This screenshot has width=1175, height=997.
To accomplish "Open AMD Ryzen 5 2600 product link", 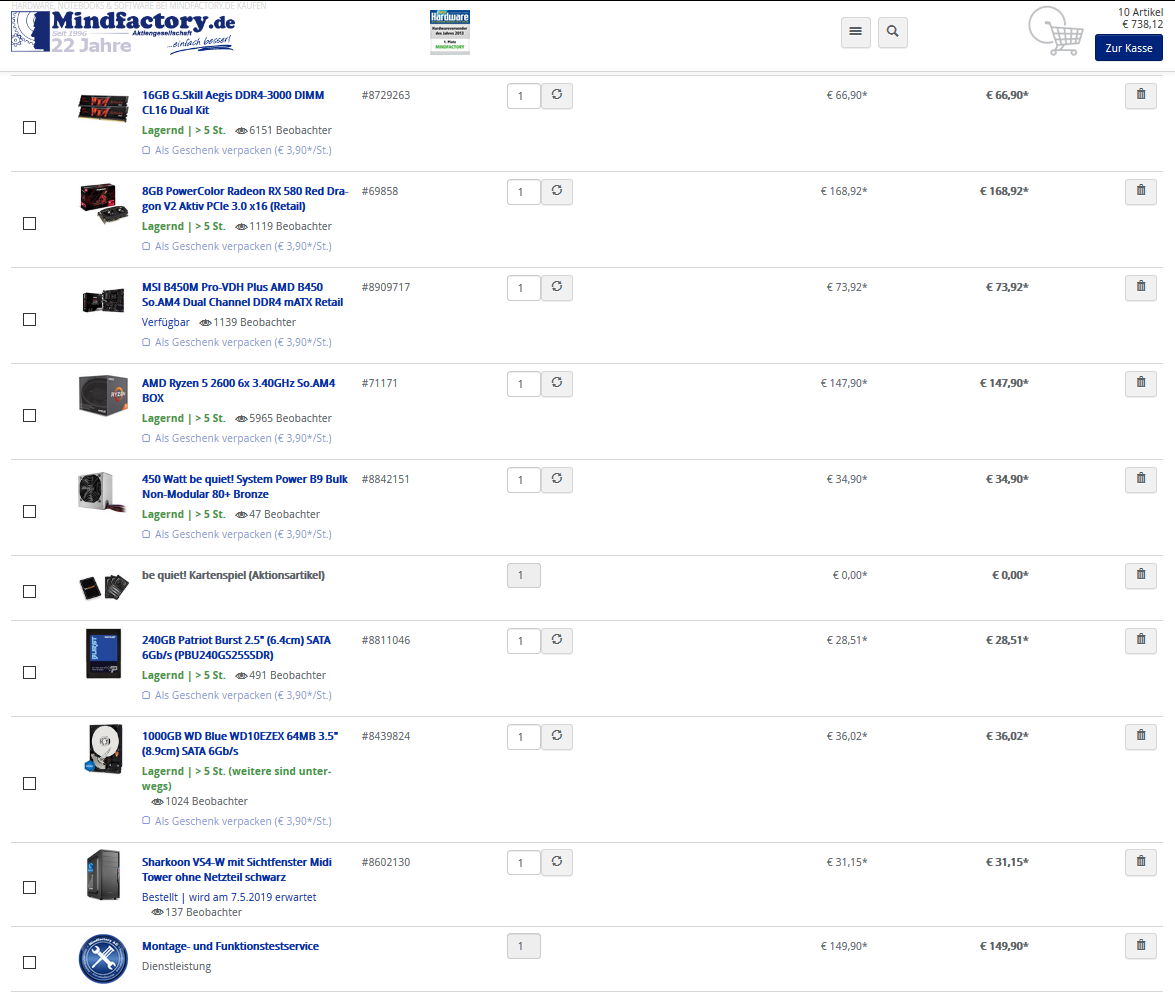I will [x=238, y=391].
